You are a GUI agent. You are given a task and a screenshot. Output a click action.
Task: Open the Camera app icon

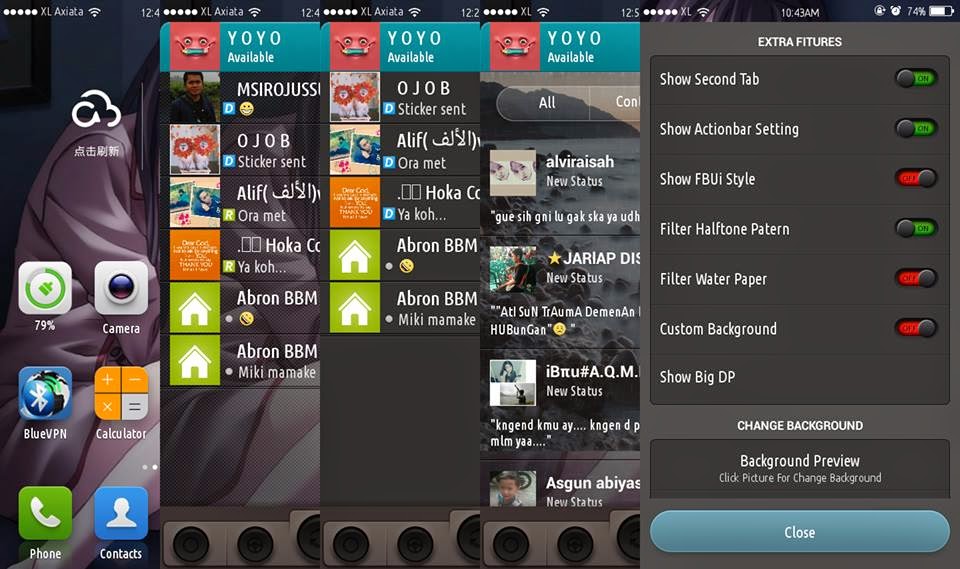121,288
